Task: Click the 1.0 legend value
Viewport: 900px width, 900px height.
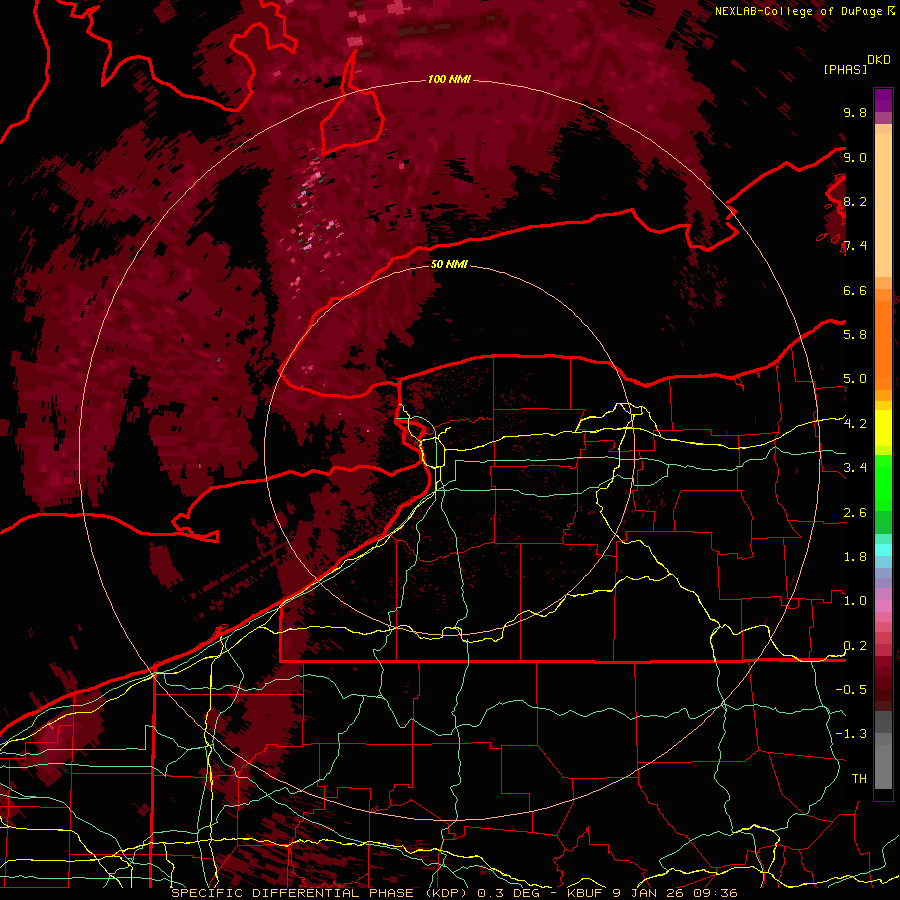Action: coord(855,601)
